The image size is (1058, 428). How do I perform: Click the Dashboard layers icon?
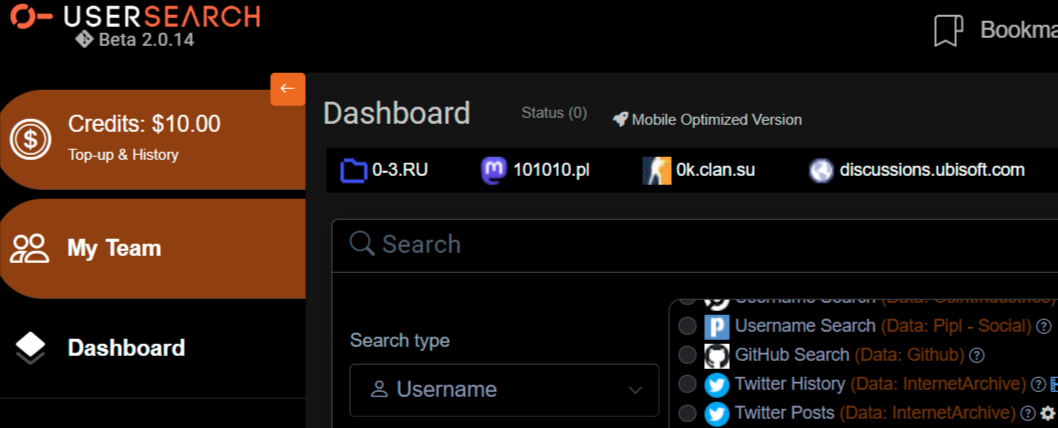[x=30, y=348]
